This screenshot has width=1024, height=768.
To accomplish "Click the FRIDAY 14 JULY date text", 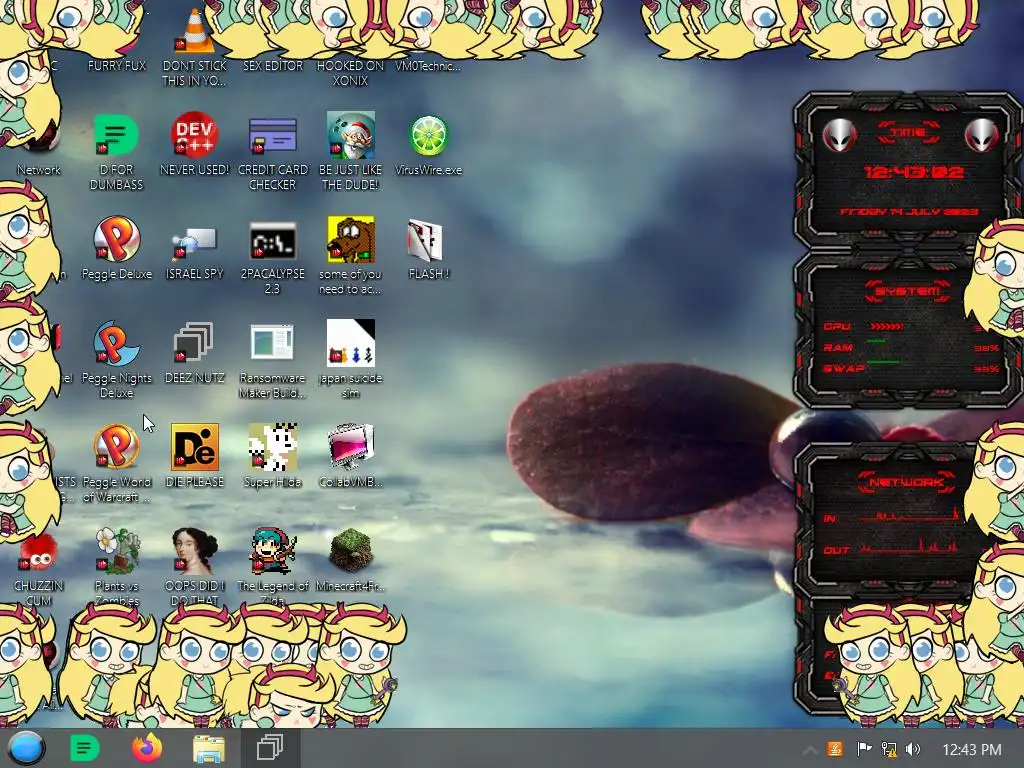I will 908,212.
